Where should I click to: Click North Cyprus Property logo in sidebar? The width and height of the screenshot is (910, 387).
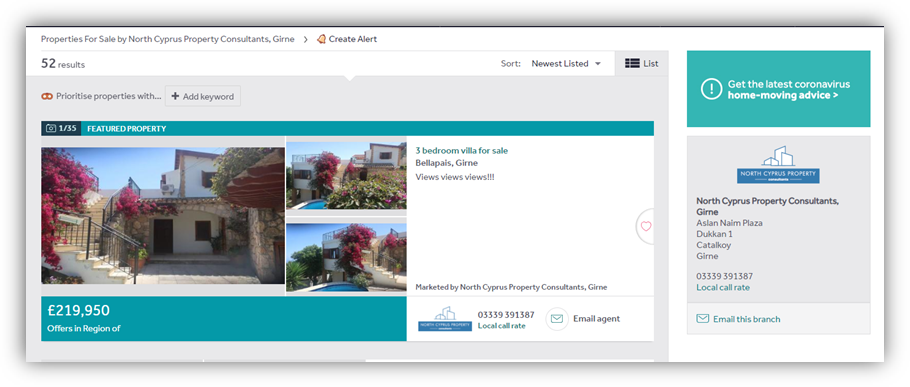(x=778, y=165)
